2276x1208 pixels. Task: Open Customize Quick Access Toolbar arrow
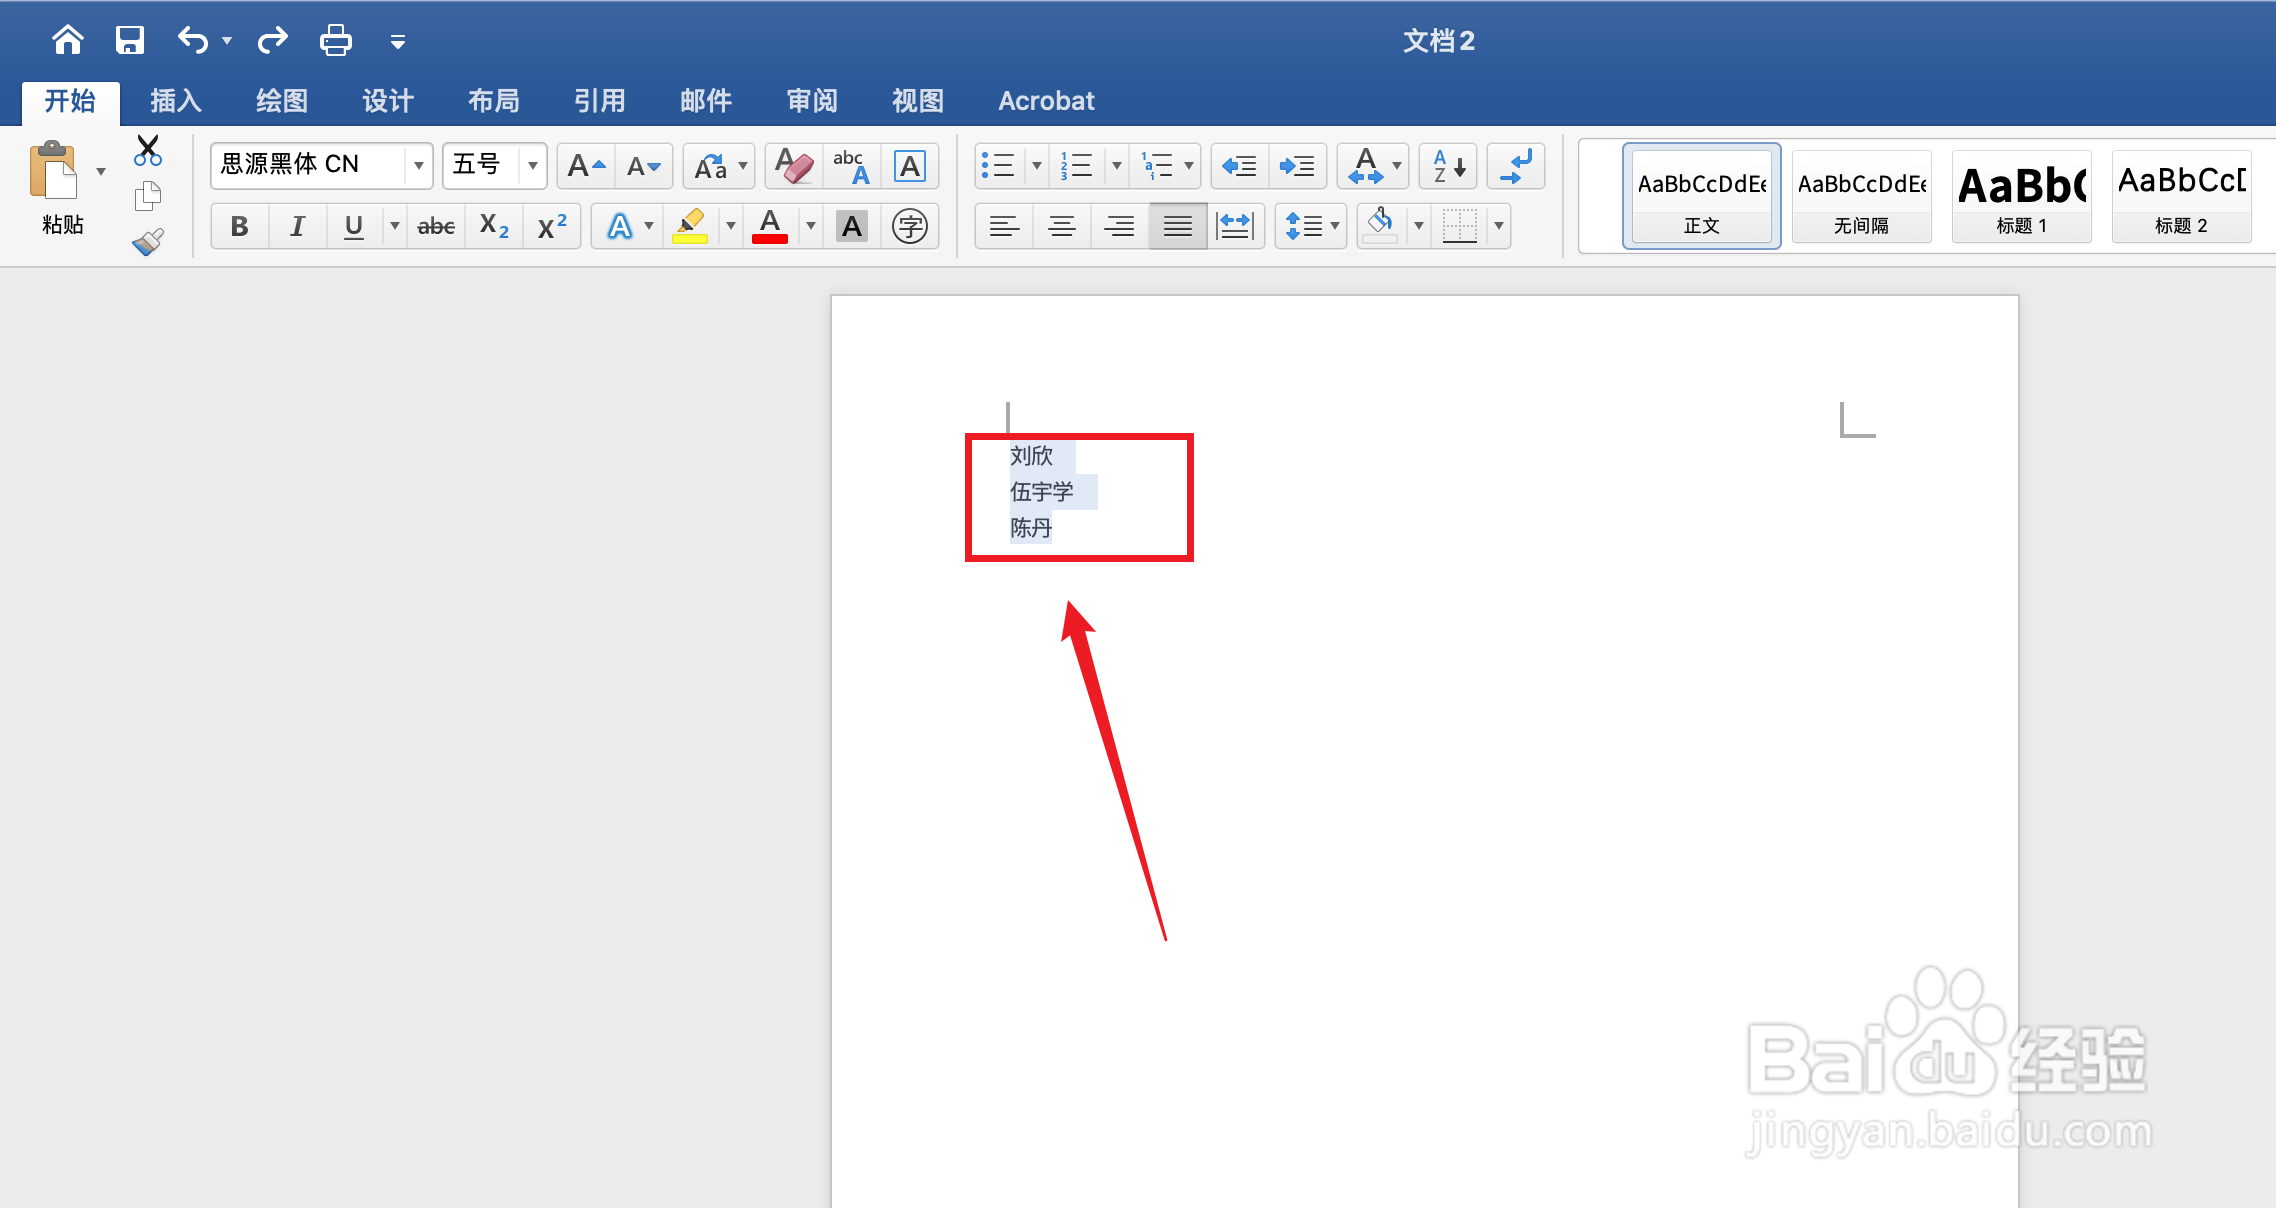coord(398,42)
